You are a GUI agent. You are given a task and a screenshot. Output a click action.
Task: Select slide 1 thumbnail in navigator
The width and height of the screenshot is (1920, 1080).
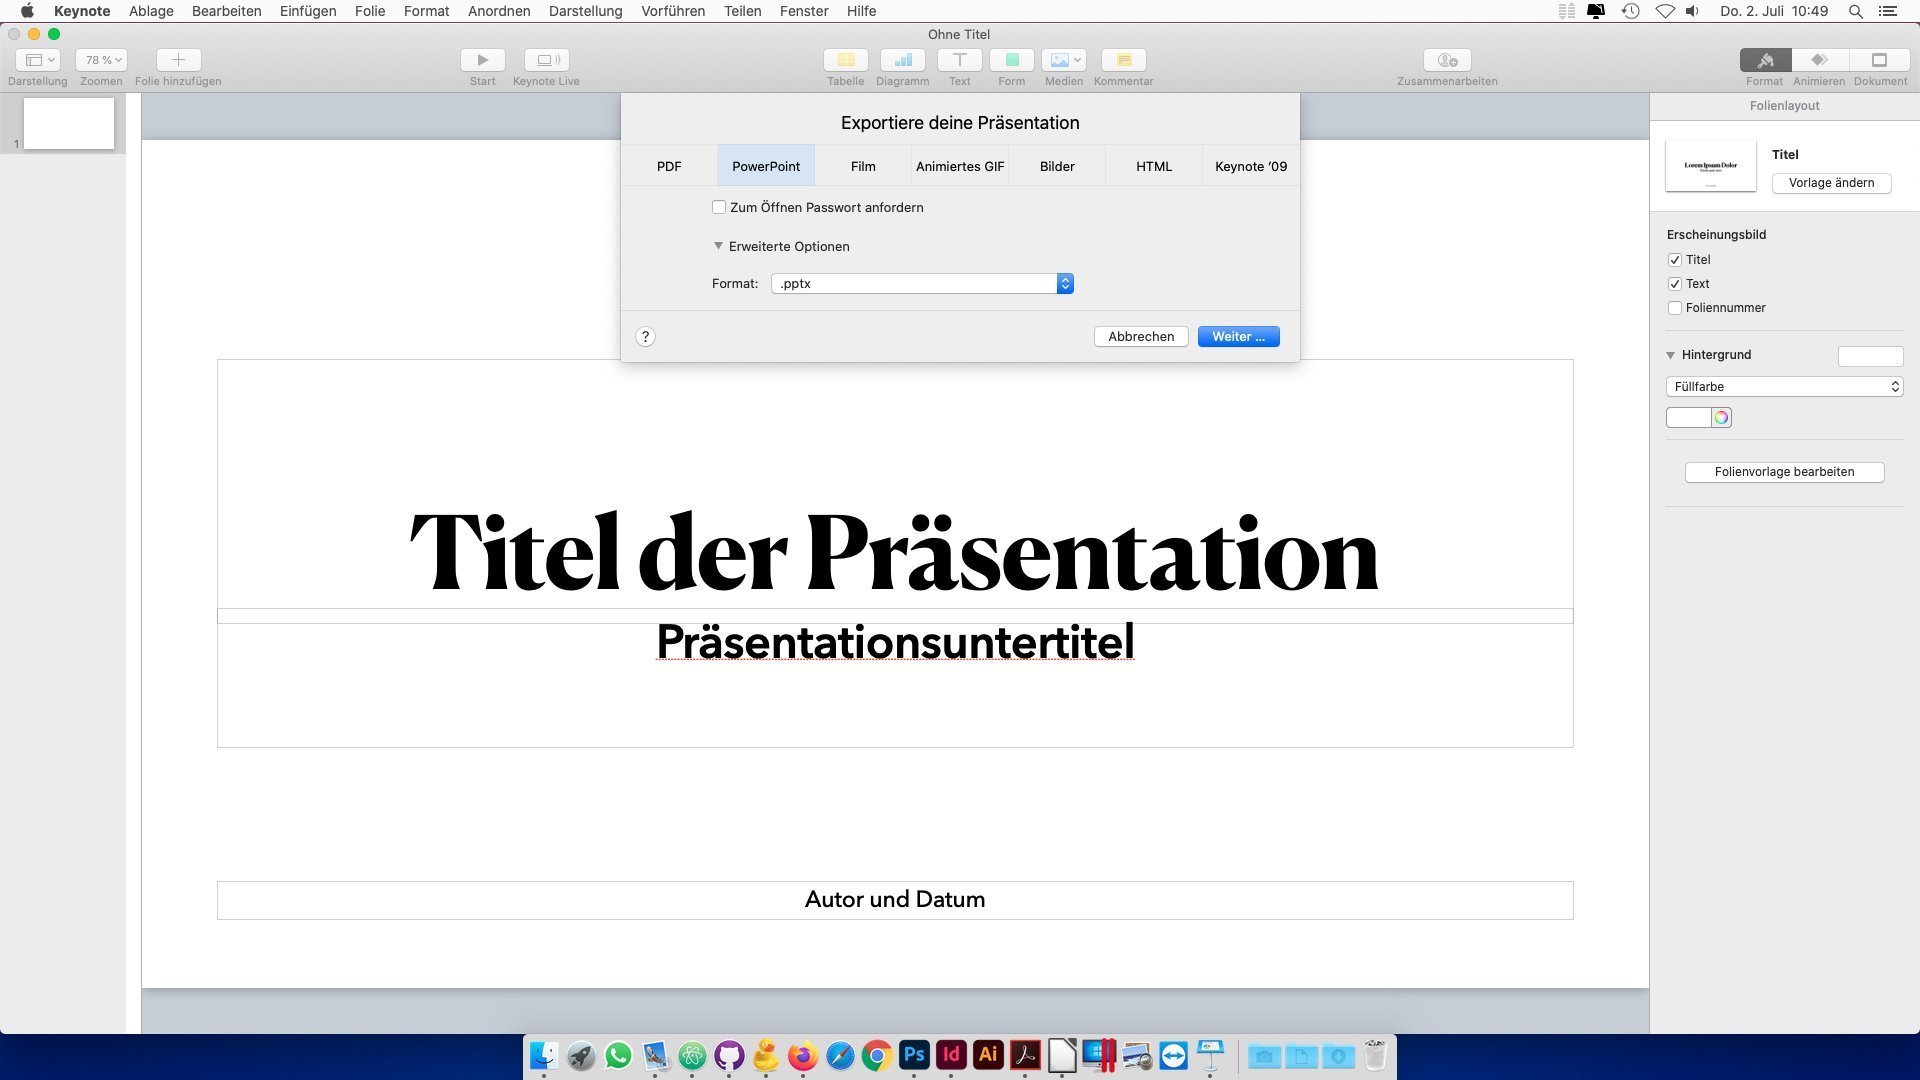[x=69, y=124]
